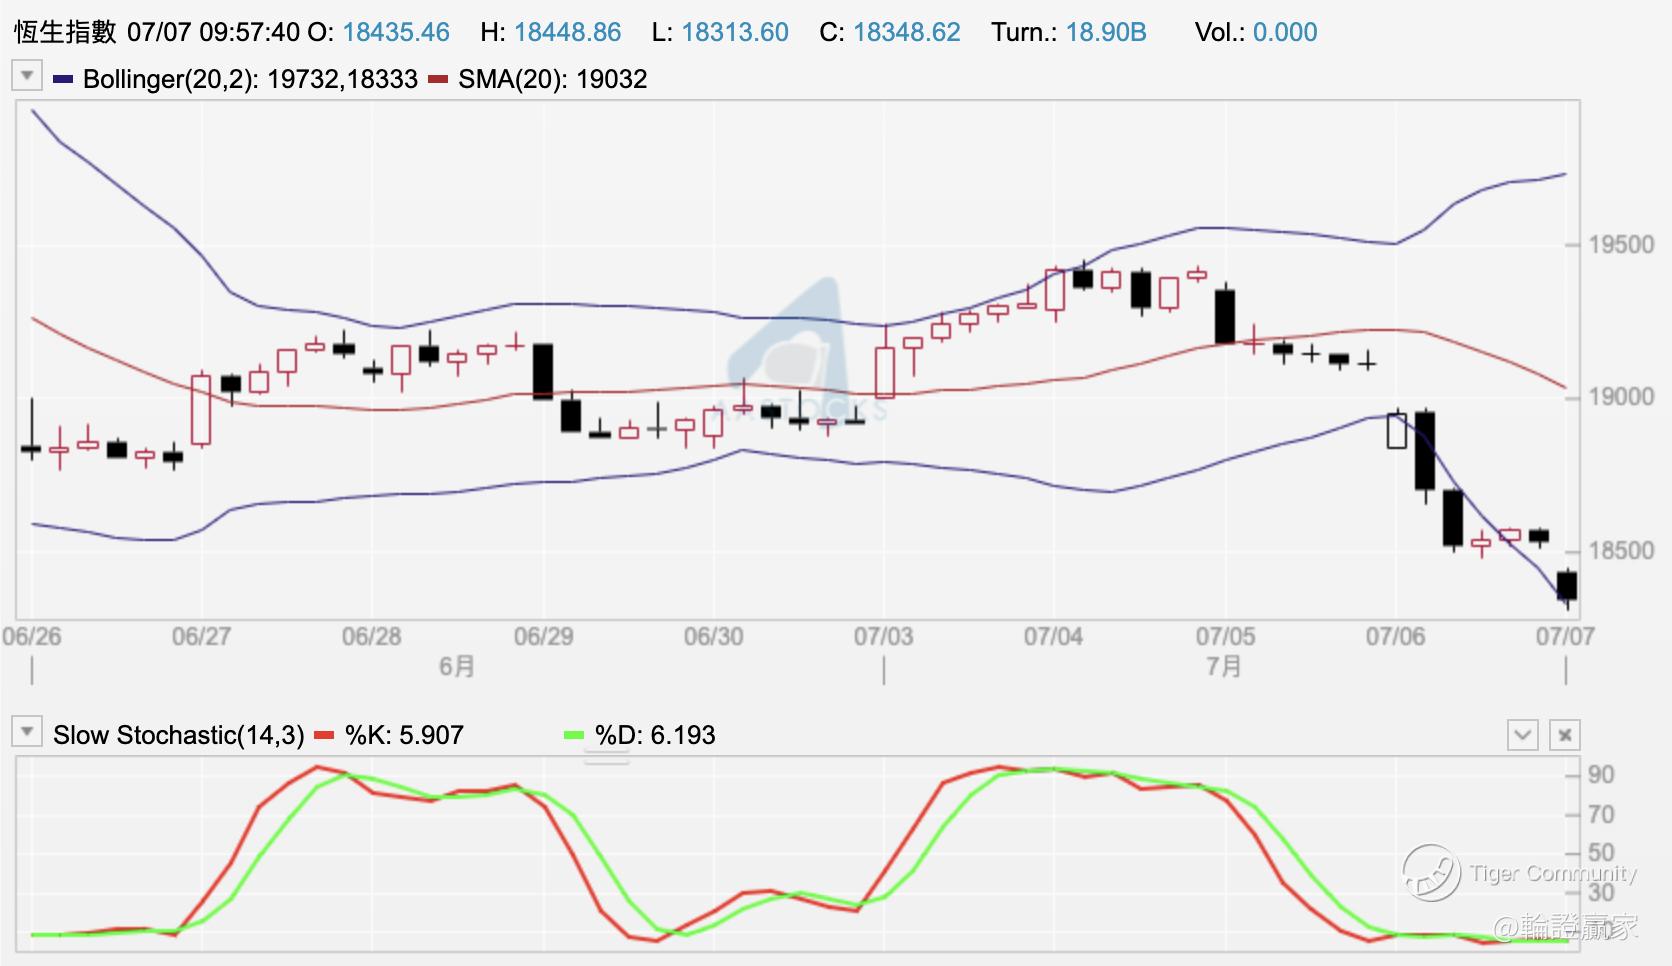Click the 06/26 date axis label
Image resolution: width=1672 pixels, height=966 pixels.
click(x=32, y=636)
